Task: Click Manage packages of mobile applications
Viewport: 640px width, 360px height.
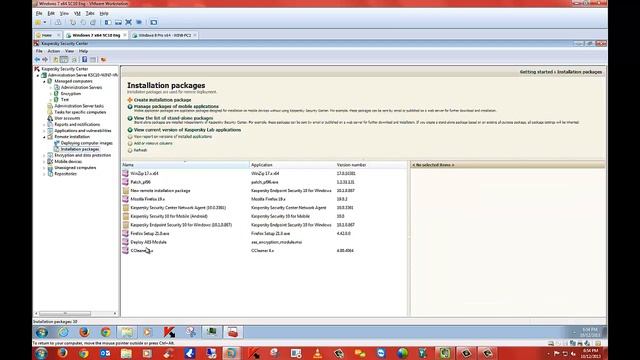Action: click(x=176, y=106)
